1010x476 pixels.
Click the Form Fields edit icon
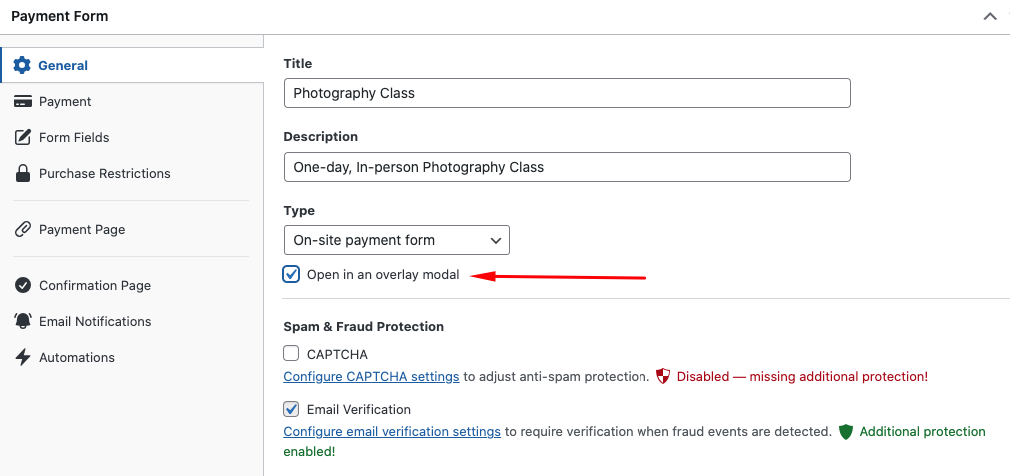[x=22, y=137]
